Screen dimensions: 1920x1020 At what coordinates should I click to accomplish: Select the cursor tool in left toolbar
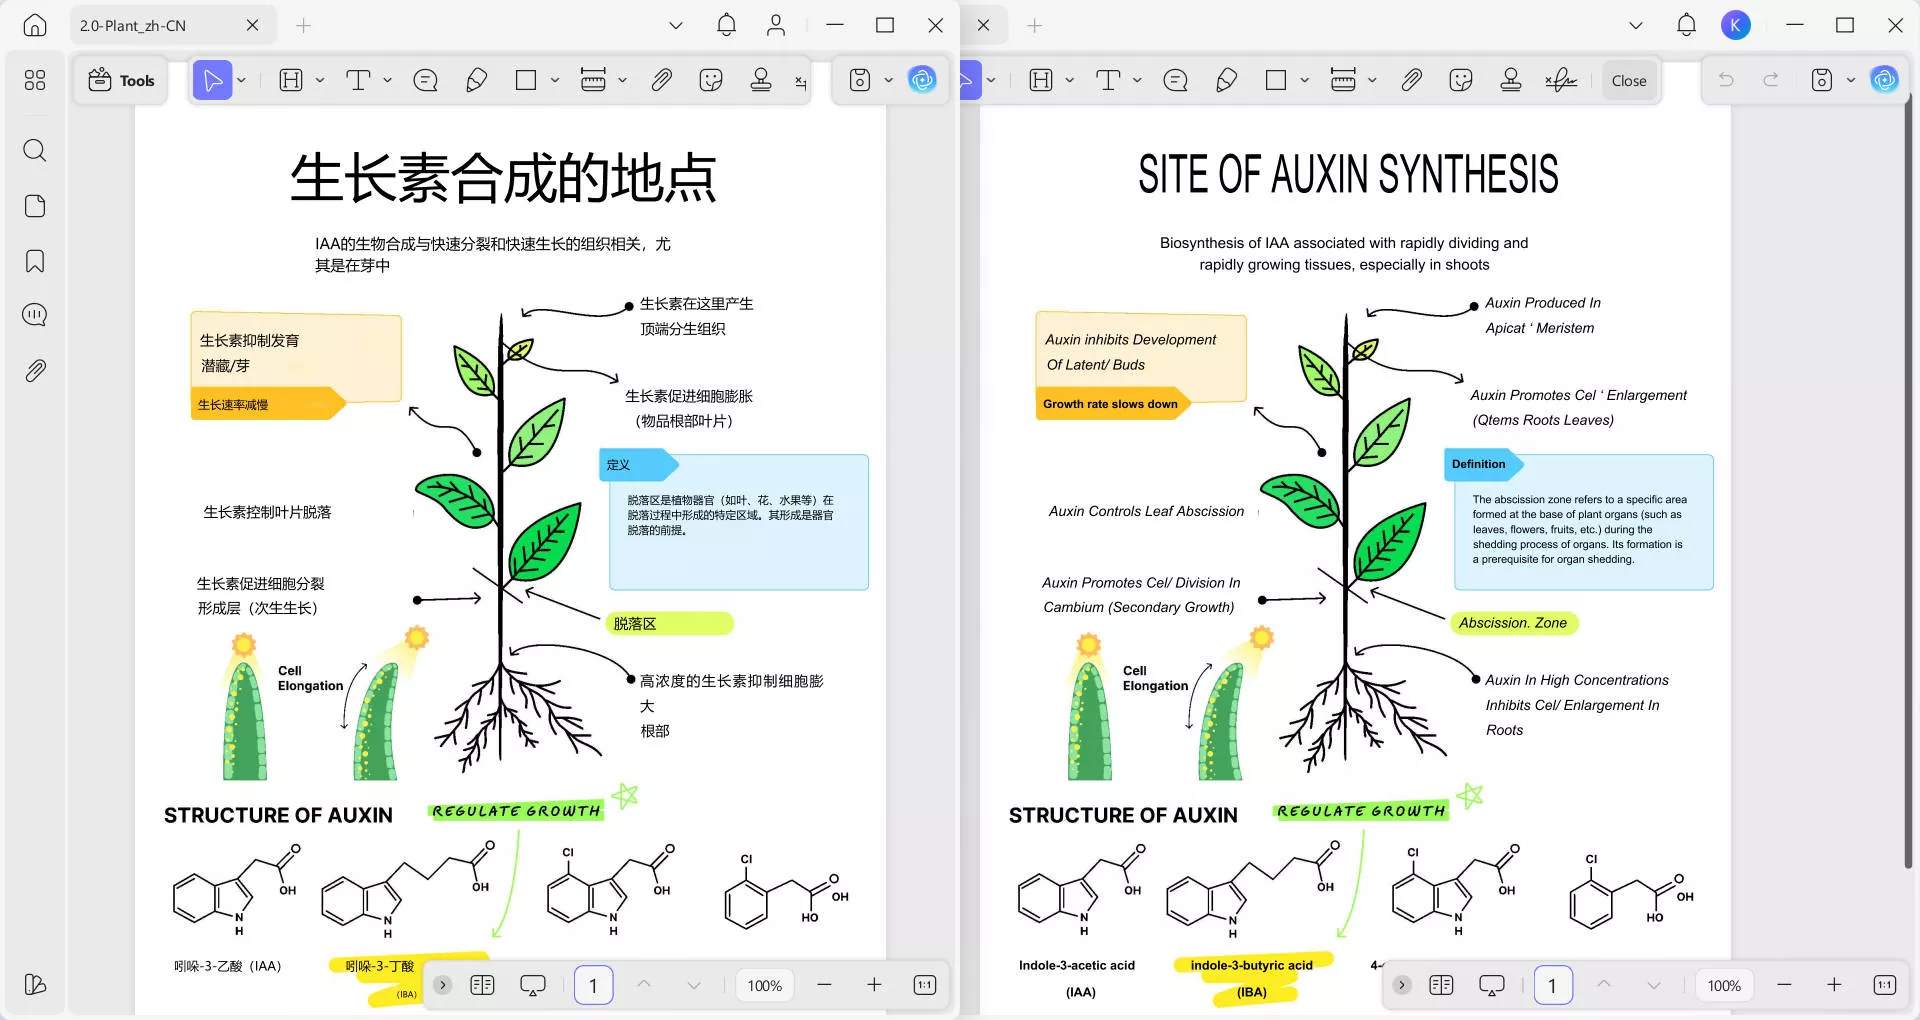[213, 80]
